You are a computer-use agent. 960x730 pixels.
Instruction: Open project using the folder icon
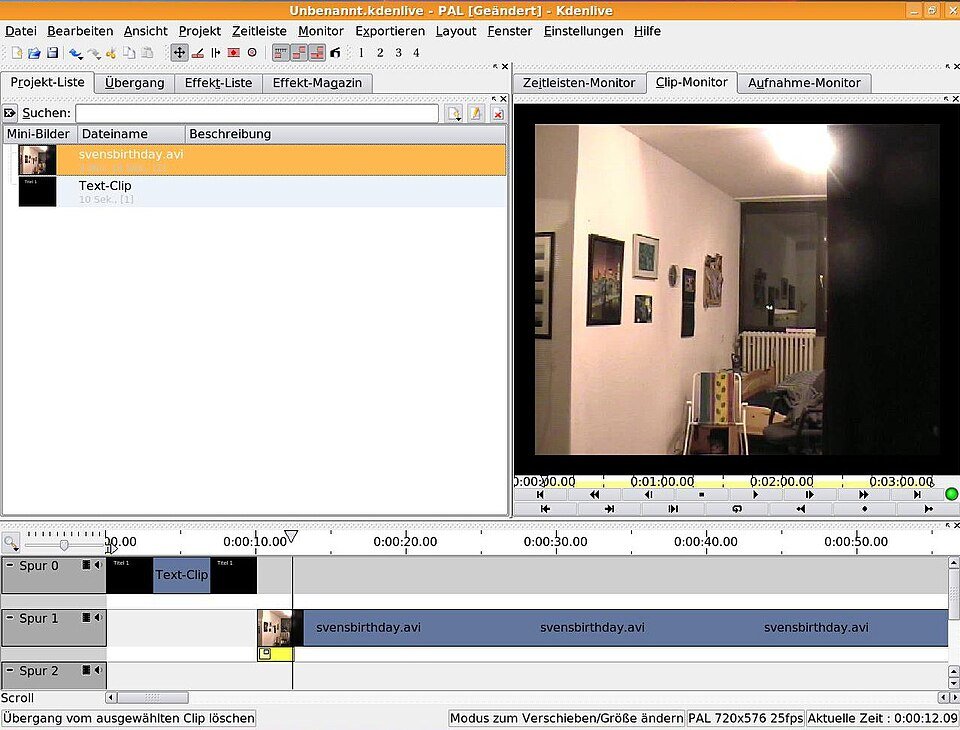(34, 53)
